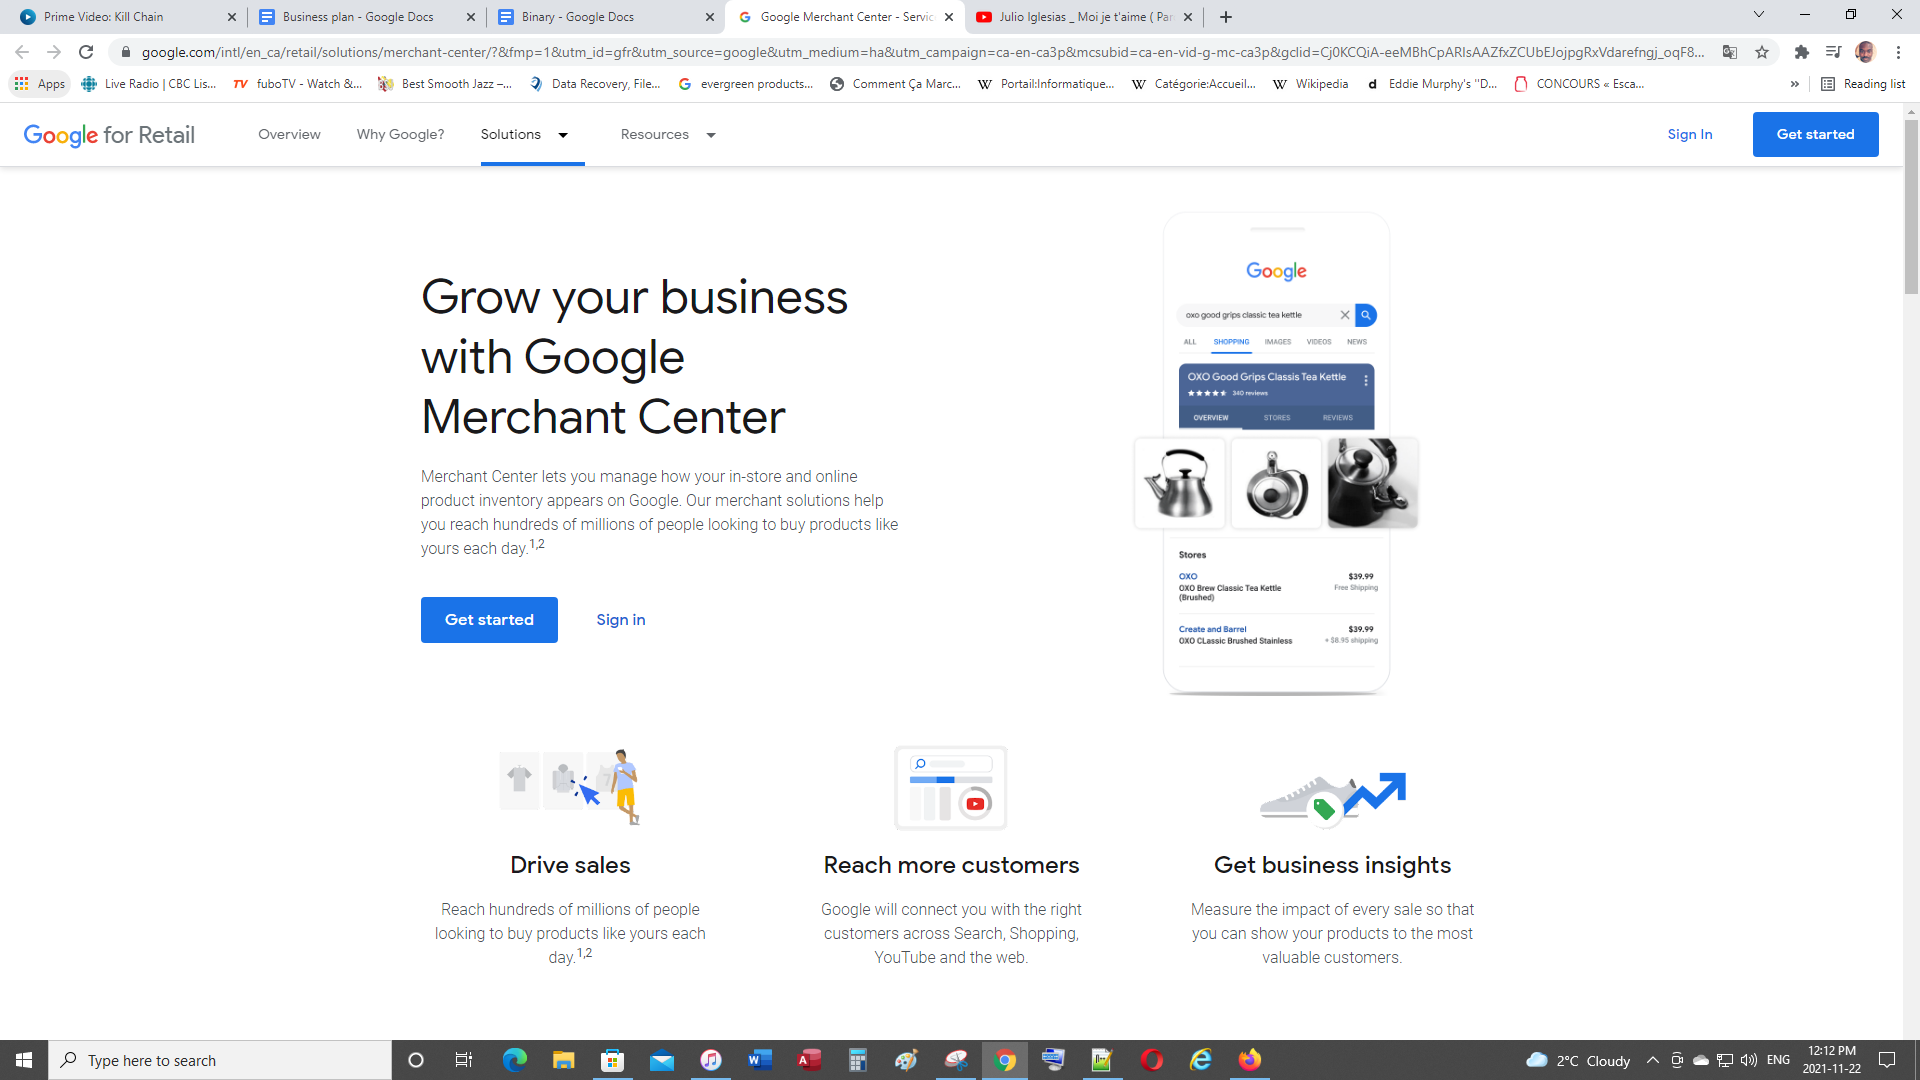1920x1080 pixels.
Task: Reload the page with the refresh icon
Action: pos(86,52)
